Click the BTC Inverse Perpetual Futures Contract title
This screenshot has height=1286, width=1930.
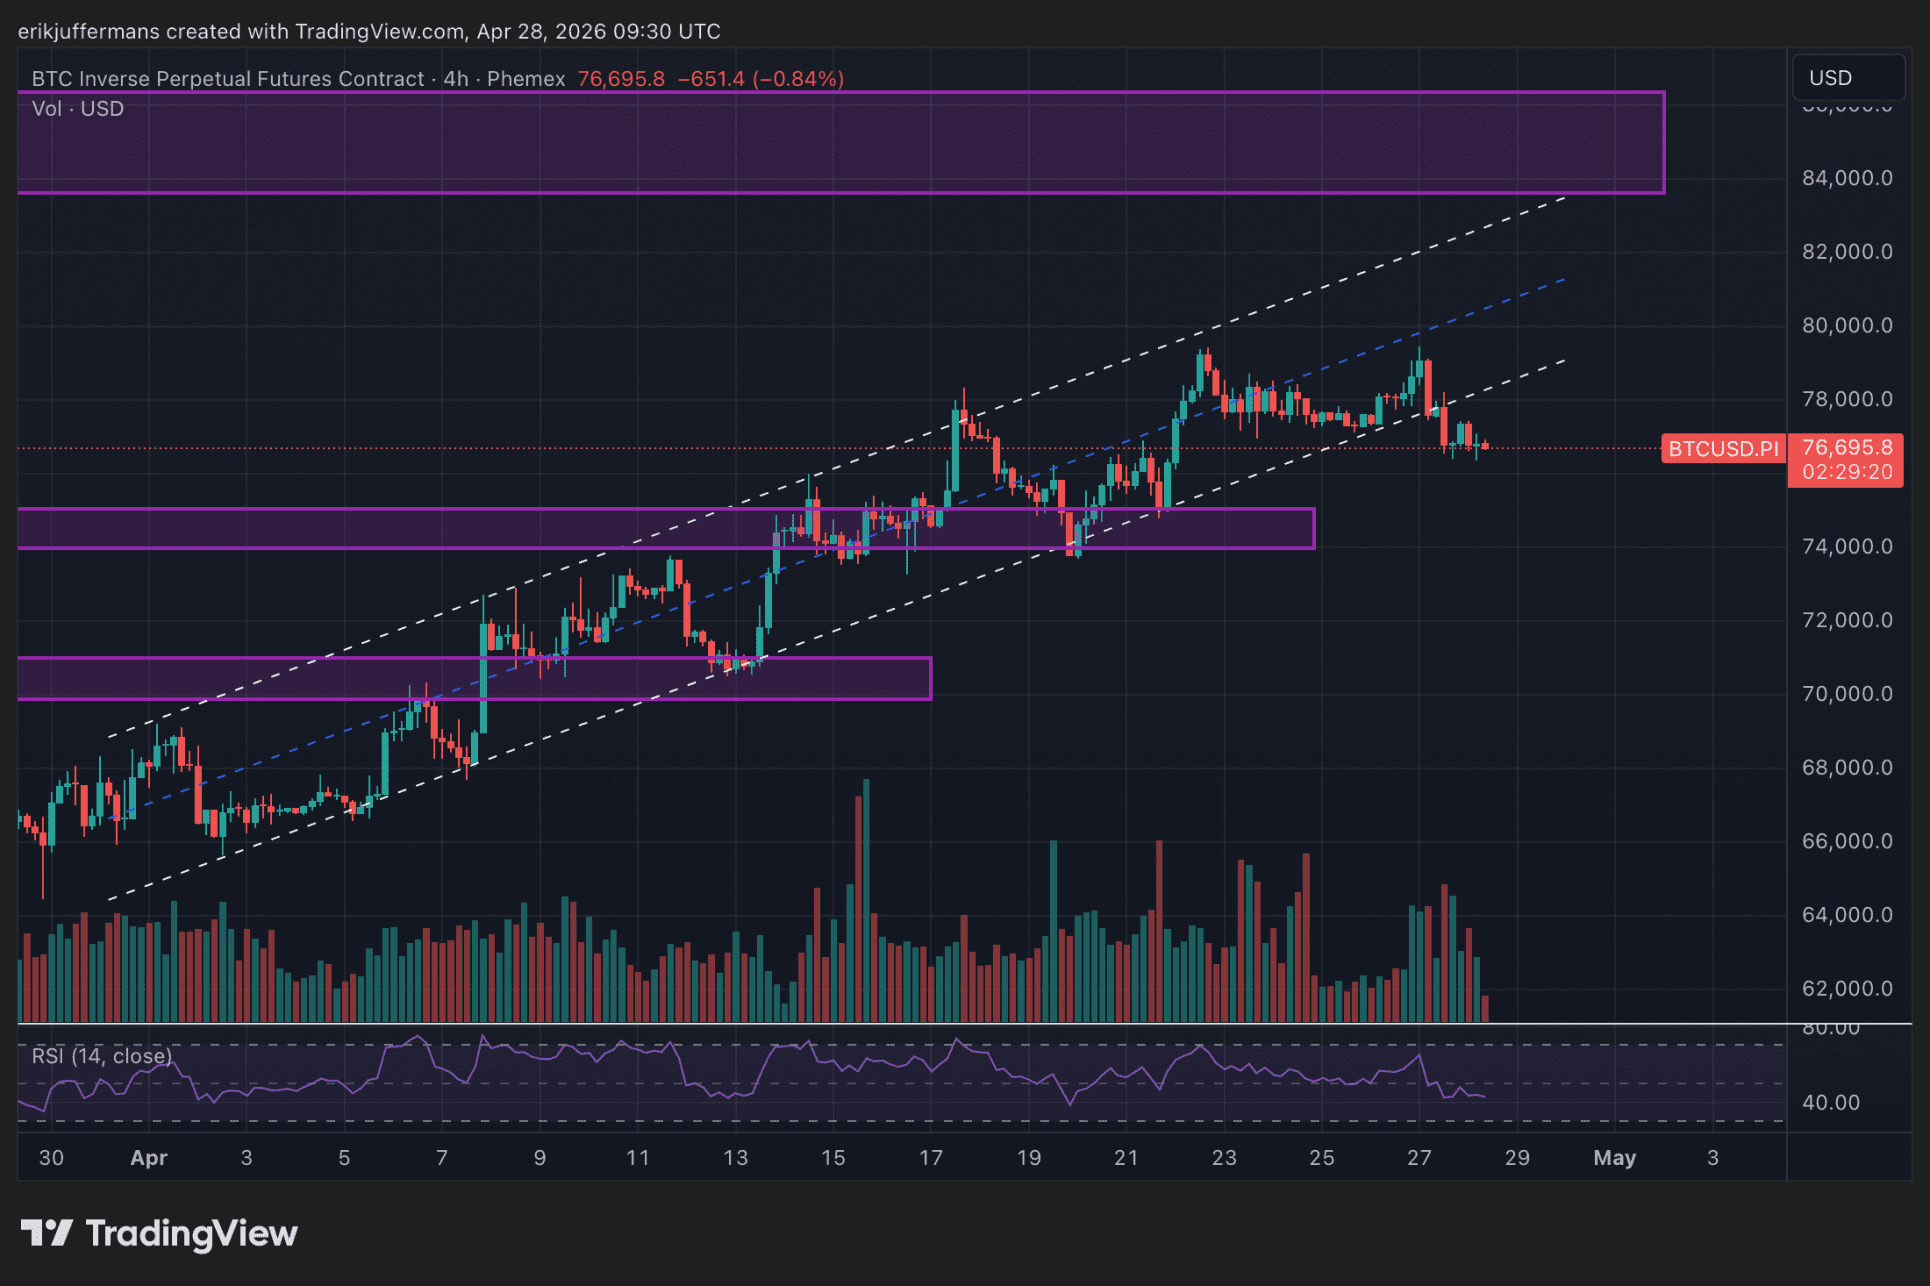tap(228, 79)
